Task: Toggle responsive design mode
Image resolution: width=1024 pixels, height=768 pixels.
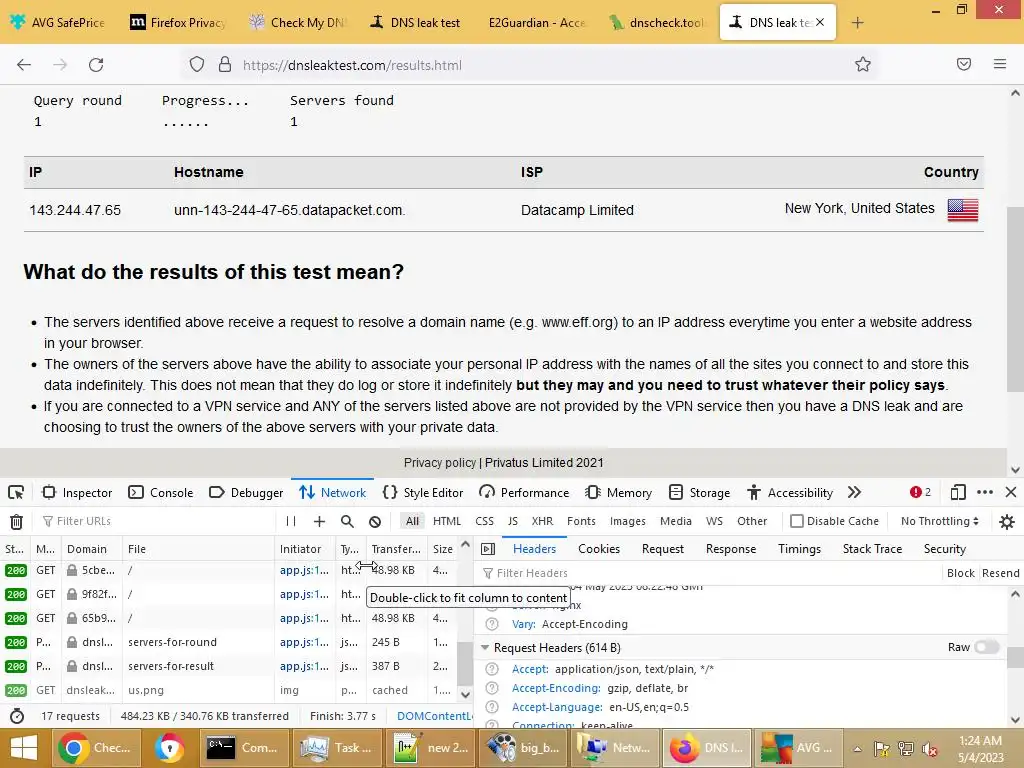Action: [x=958, y=492]
